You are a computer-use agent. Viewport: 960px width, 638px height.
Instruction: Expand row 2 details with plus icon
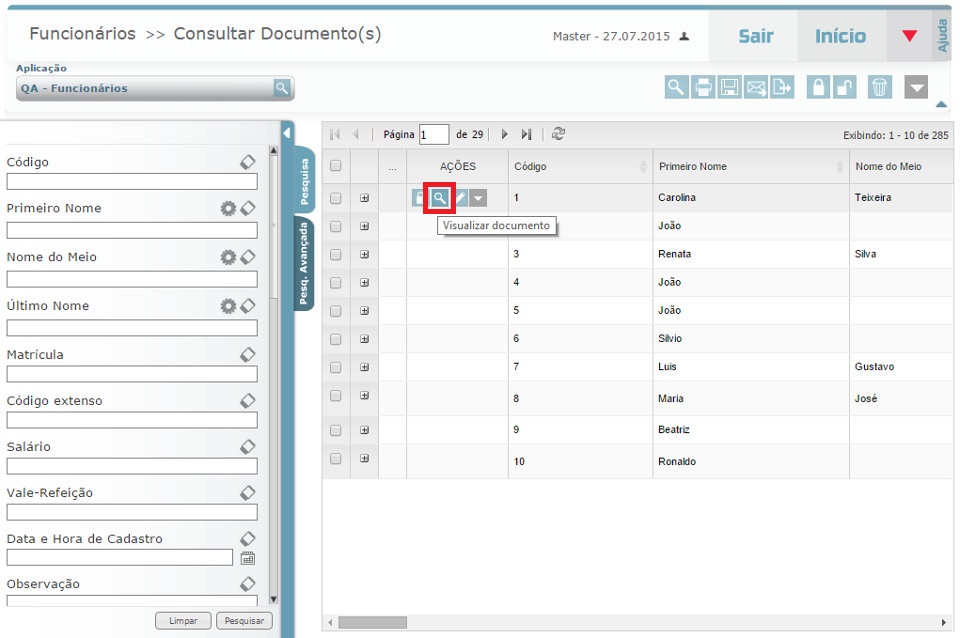[364, 226]
